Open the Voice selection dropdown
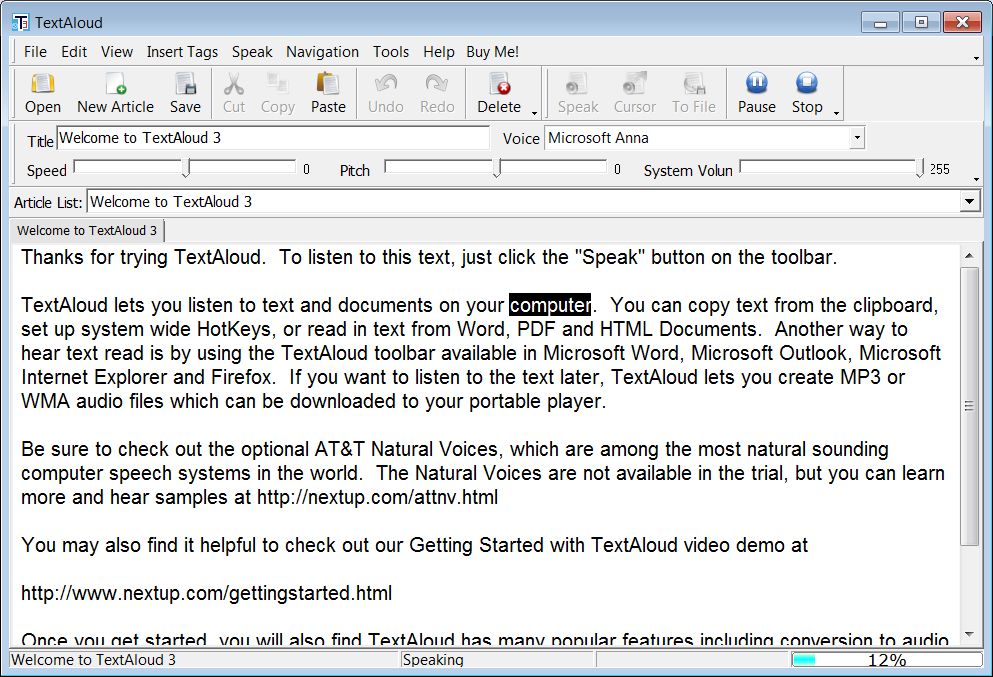The image size is (993, 677). [857, 138]
